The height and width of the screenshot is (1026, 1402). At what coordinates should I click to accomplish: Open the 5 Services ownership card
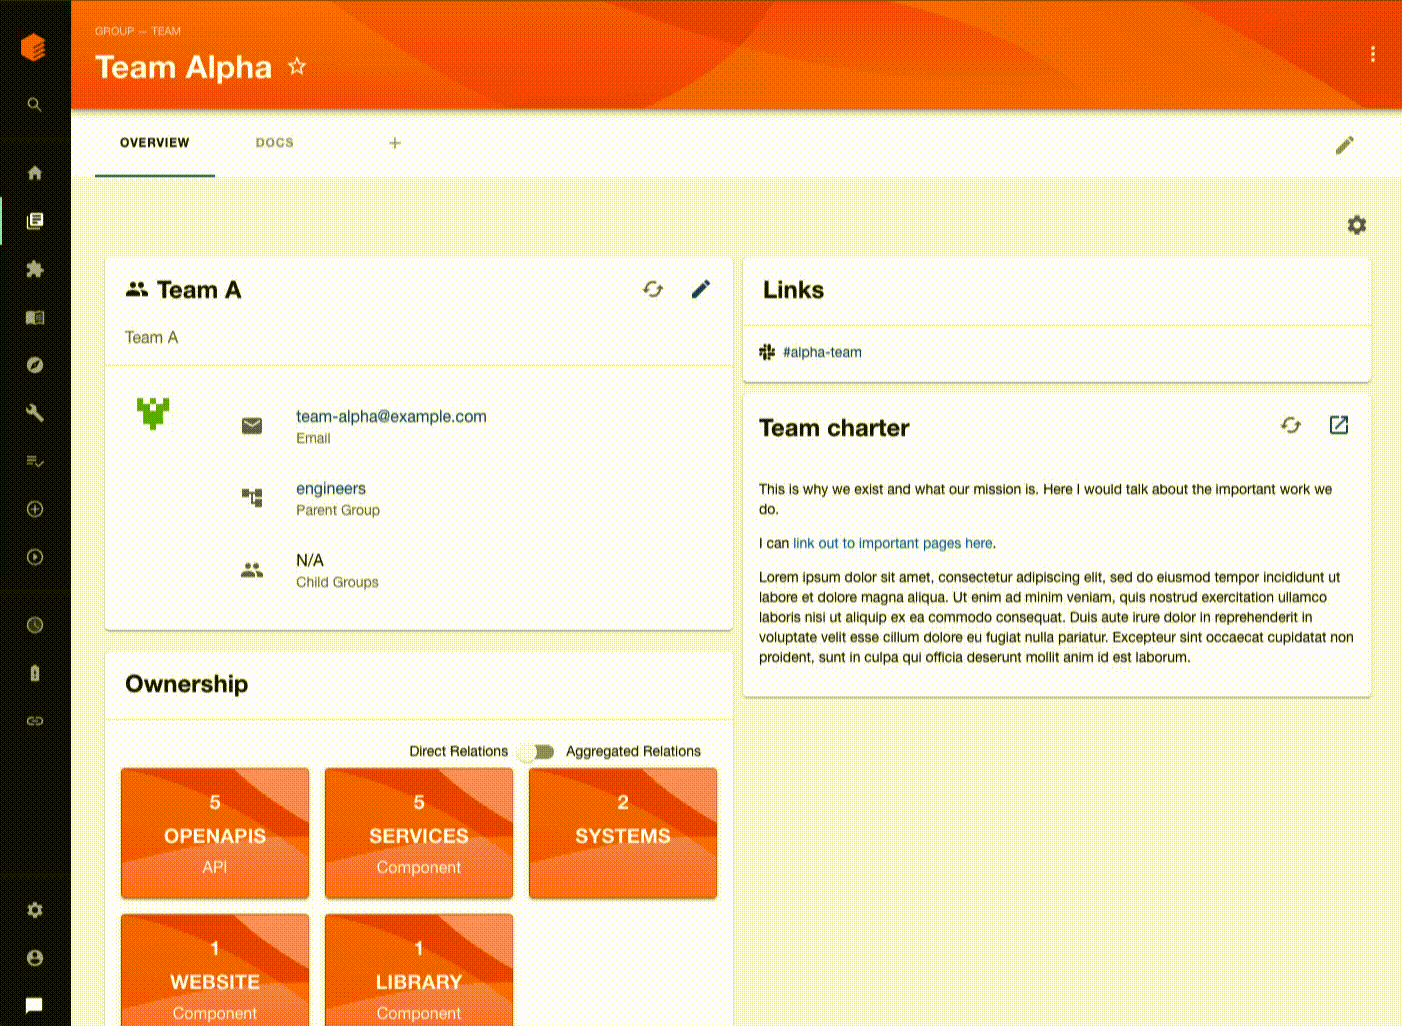(419, 833)
